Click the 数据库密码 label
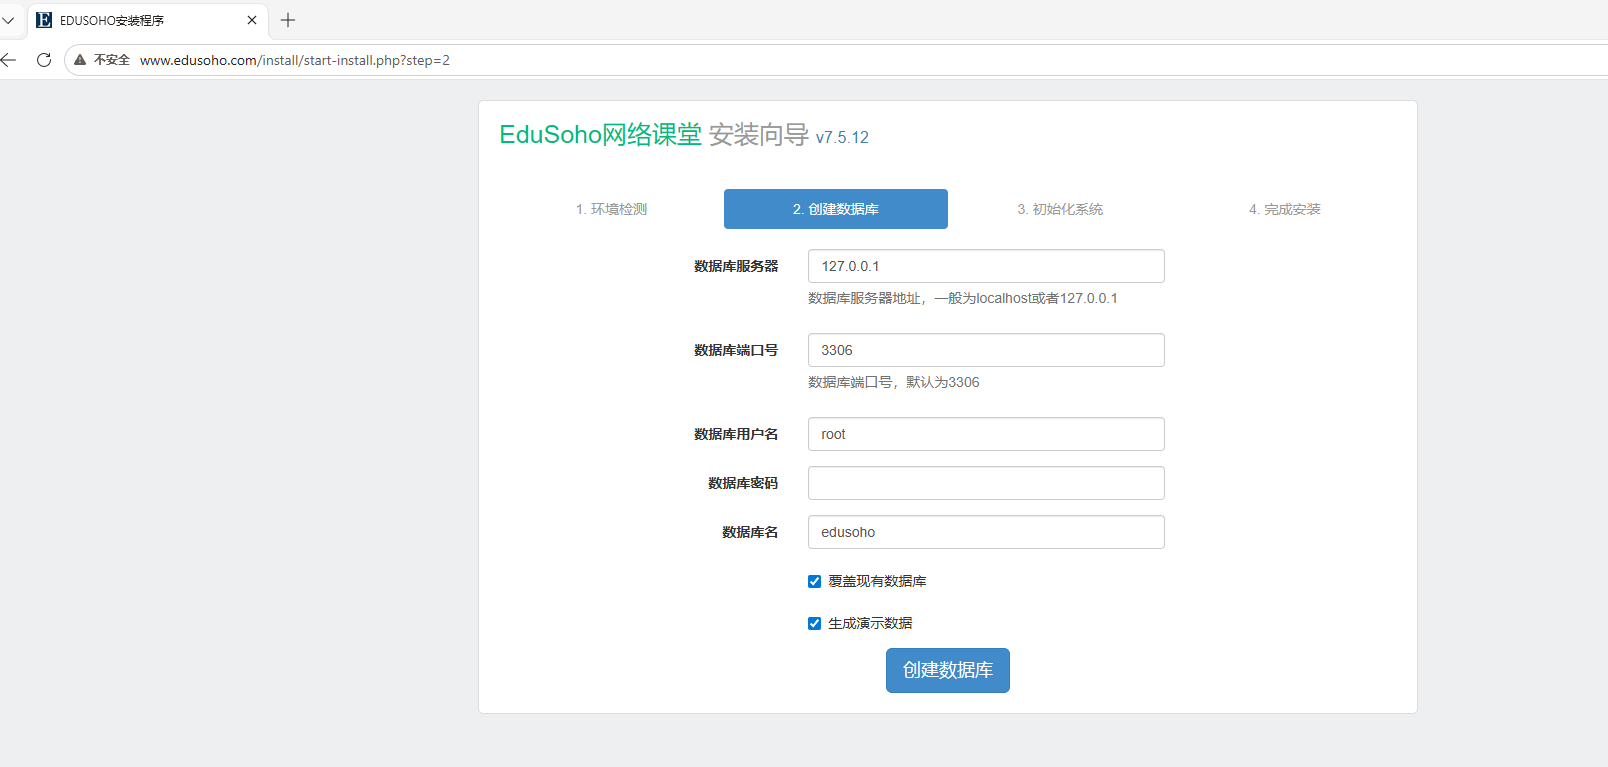Screen dimensions: 1608x767 pyautogui.click(x=743, y=483)
